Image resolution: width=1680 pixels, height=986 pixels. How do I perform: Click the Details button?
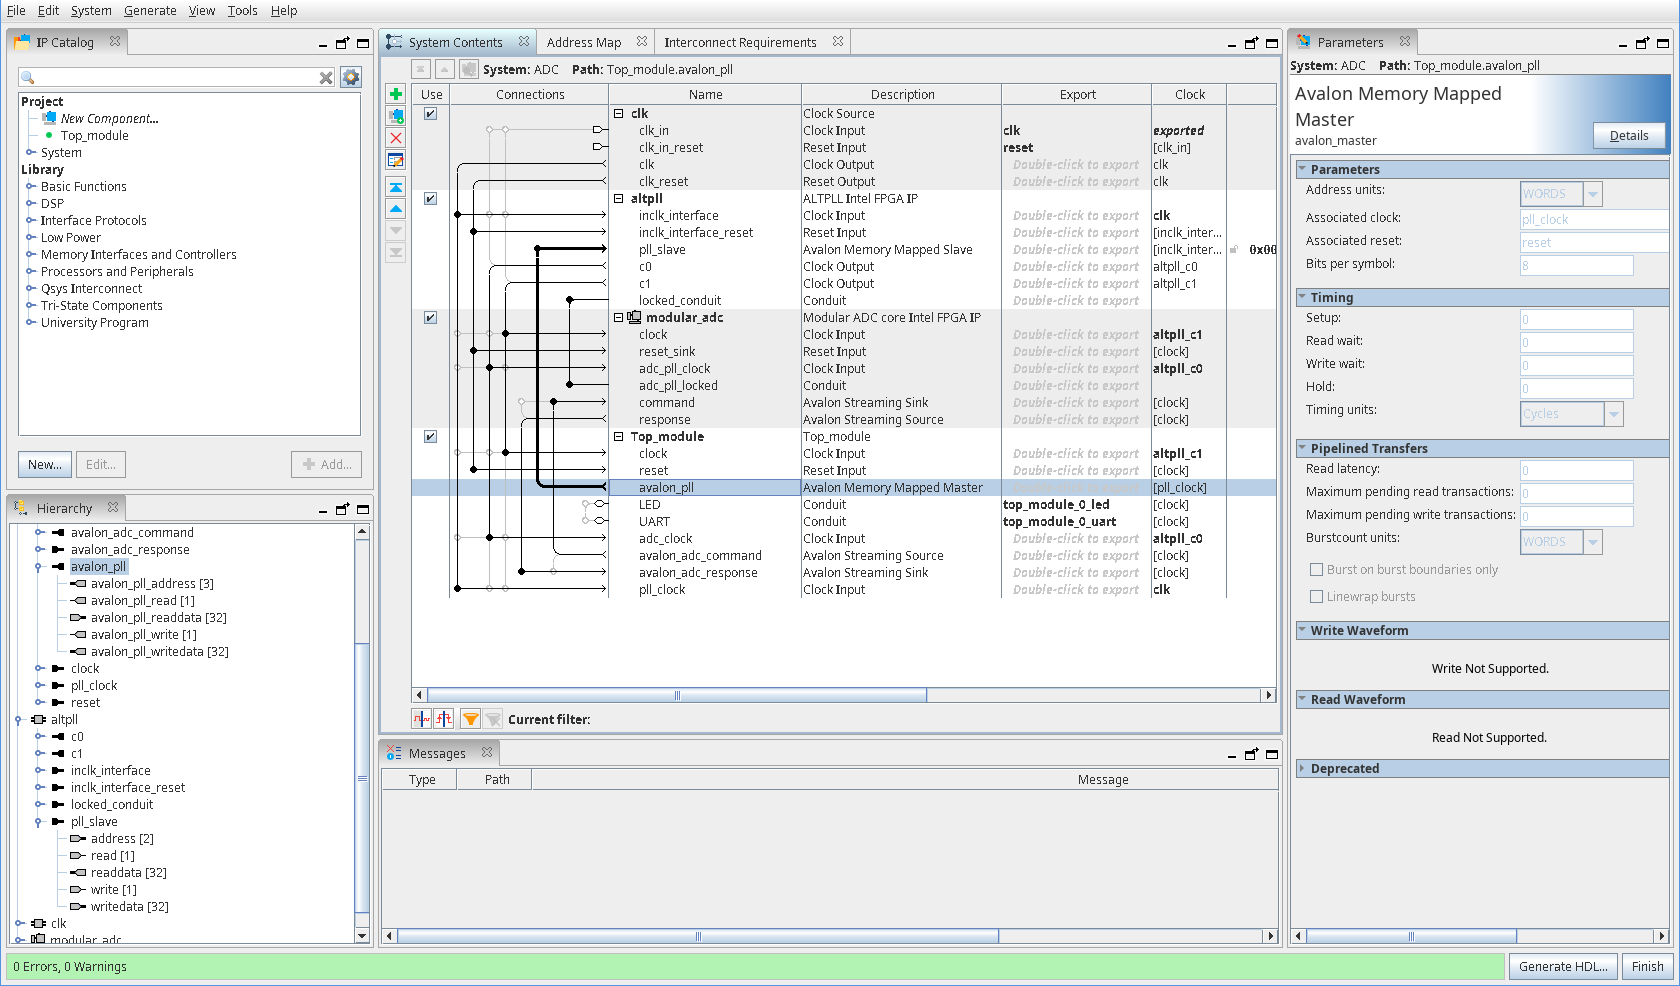[x=1628, y=136]
